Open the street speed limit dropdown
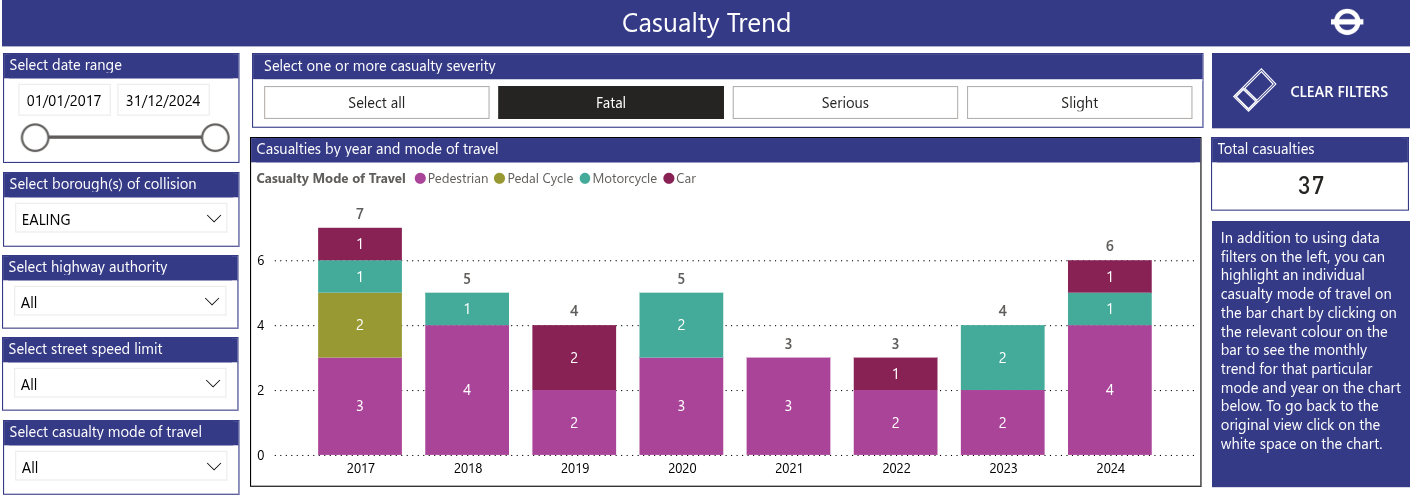Viewport: 1422px width, 501px height. [121, 384]
